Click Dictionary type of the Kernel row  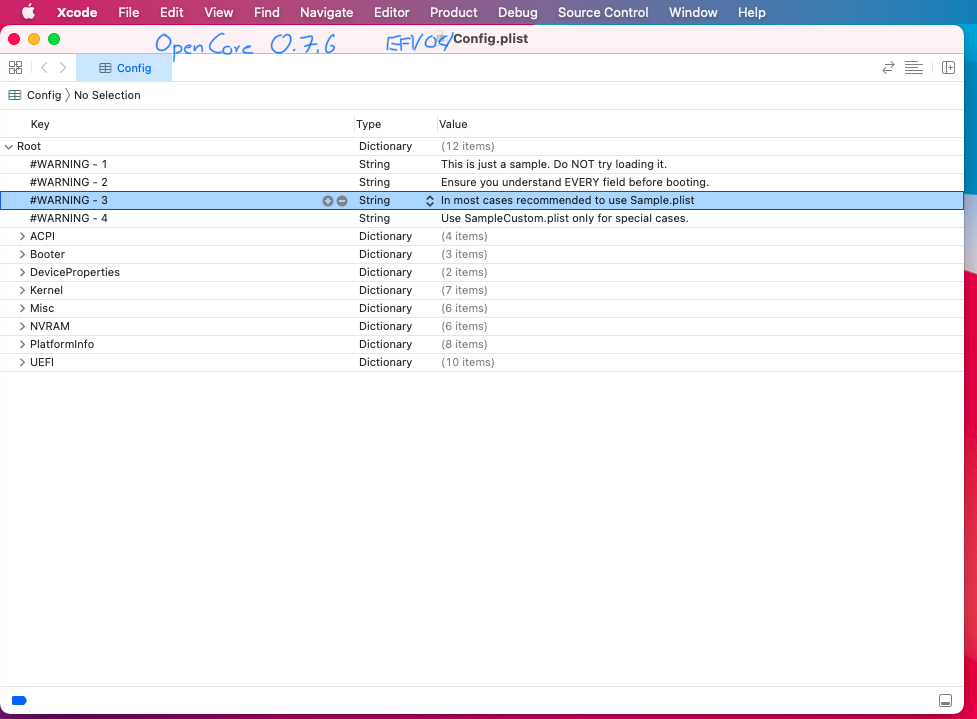click(x=385, y=290)
